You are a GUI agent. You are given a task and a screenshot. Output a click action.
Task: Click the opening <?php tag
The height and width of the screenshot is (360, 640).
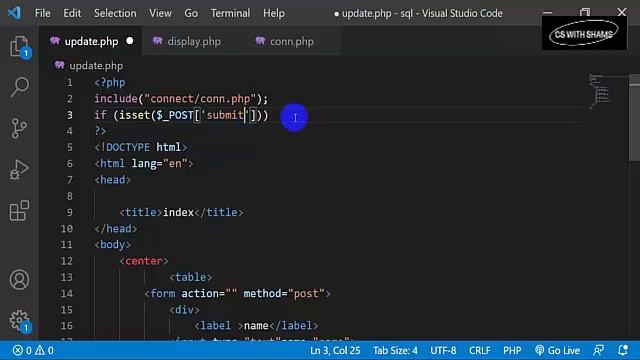pyautogui.click(x=109, y=82)
